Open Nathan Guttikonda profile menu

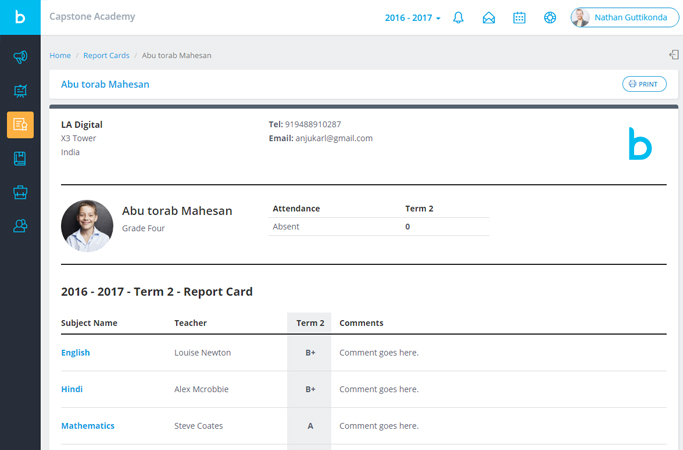pos(625,17)
